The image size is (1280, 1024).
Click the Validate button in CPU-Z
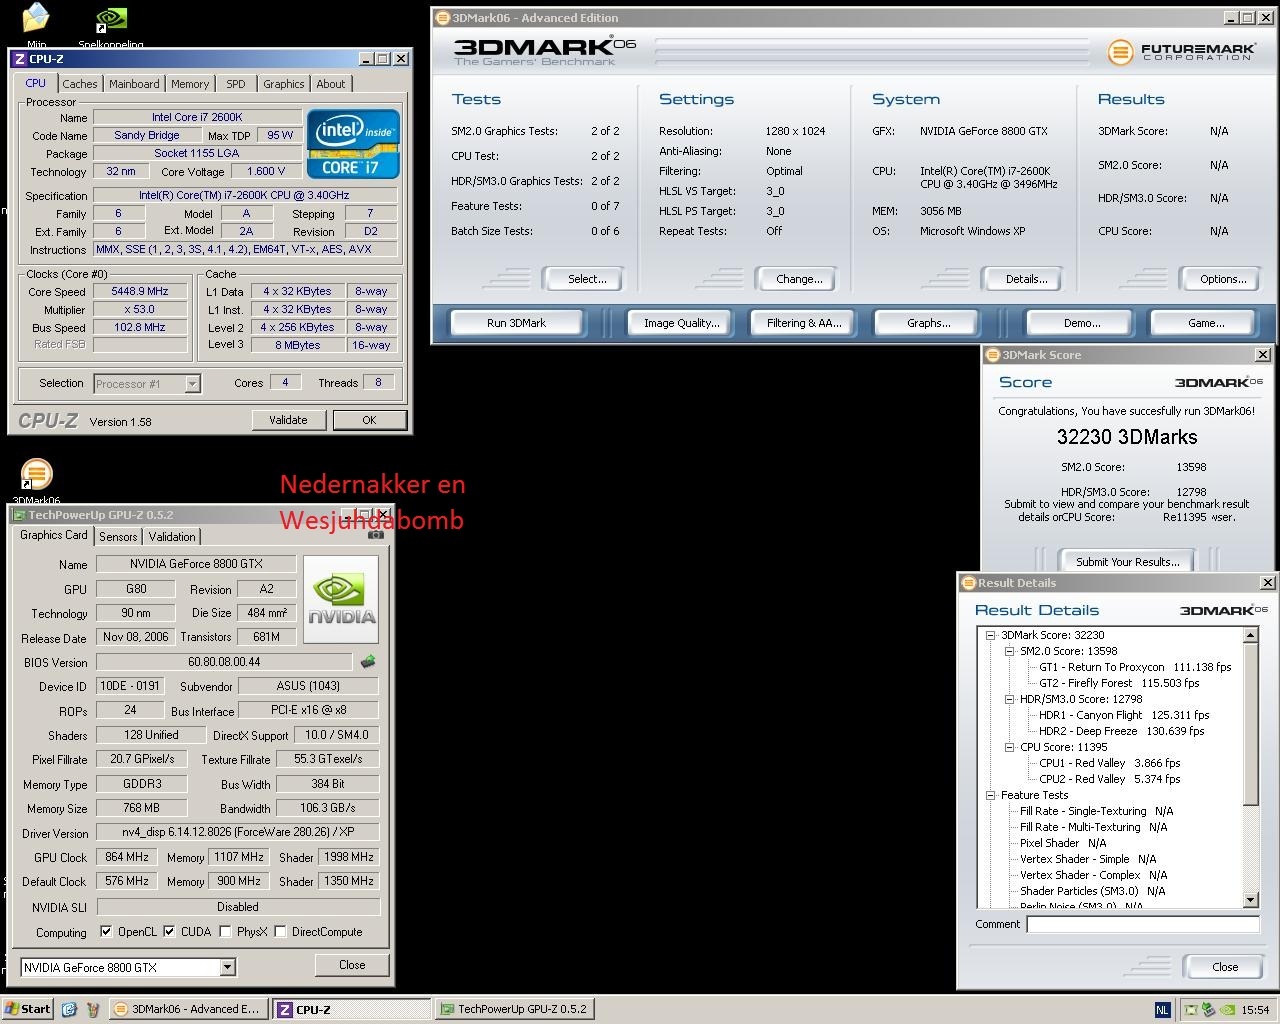coord(288,420)
